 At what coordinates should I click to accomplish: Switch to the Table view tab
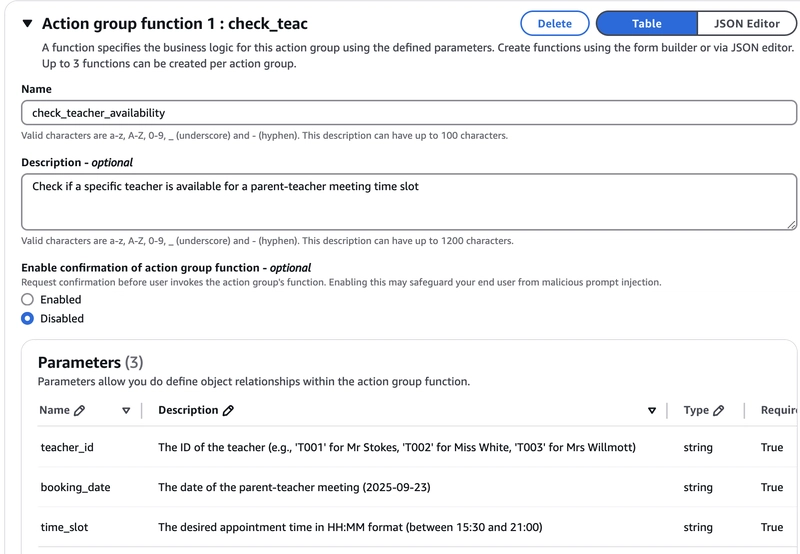646,23
